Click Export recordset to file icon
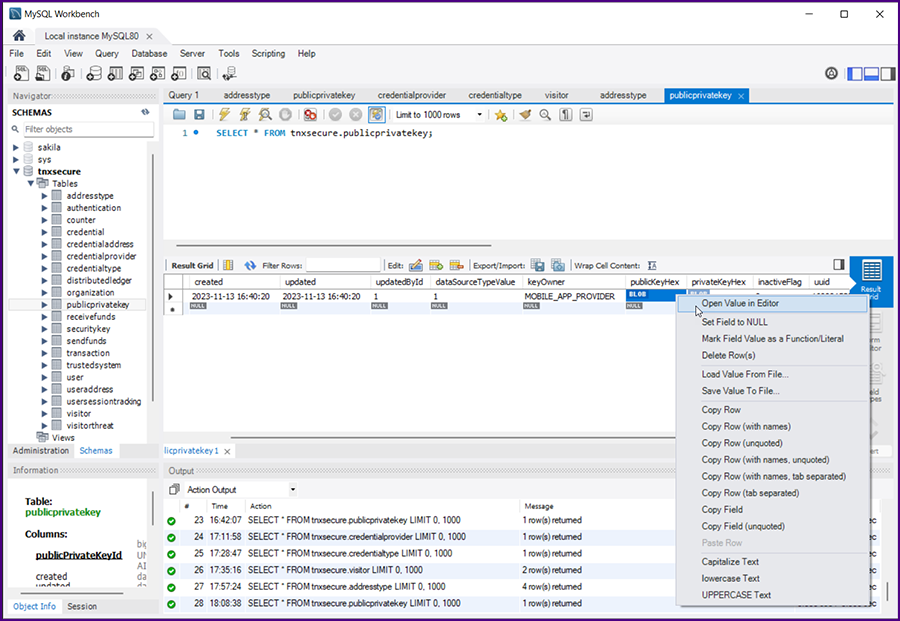Image resolution: width=900 pixels, height=621 pixels. tap(538, 265)
